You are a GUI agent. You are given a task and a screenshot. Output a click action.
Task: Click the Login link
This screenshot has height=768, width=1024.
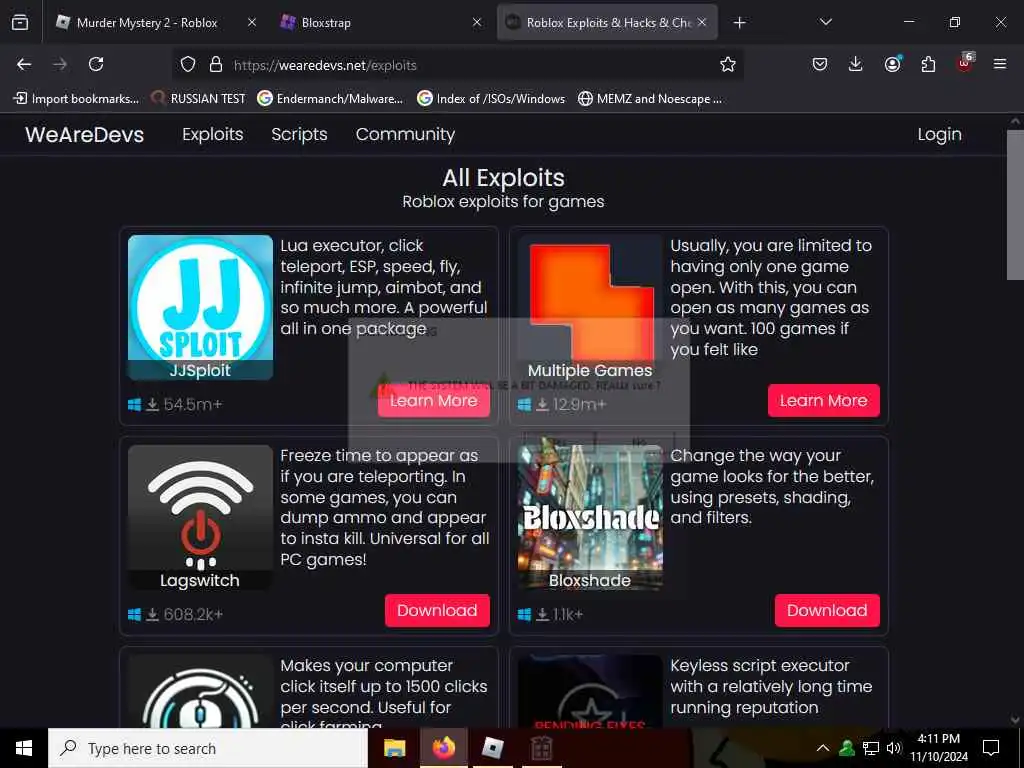(939, 135)
